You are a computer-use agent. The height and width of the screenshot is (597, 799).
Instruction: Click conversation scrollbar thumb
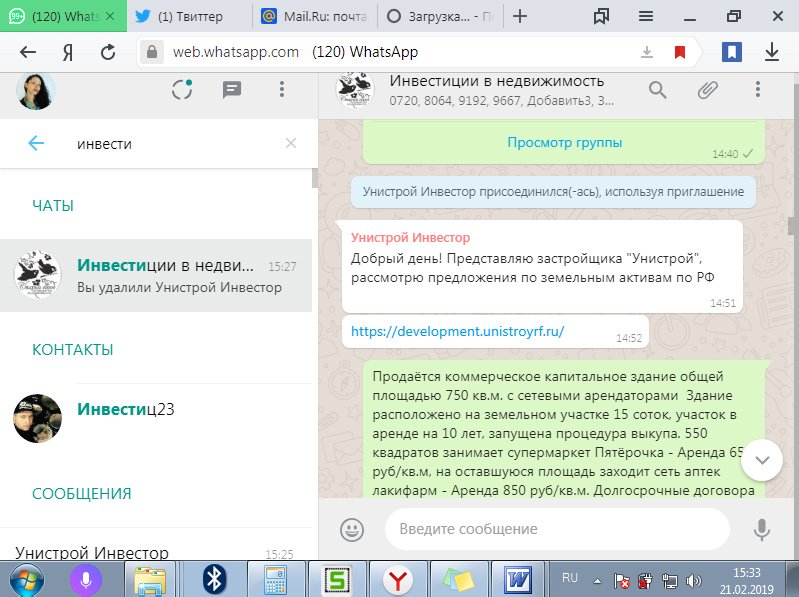click(x=791, y=225)
